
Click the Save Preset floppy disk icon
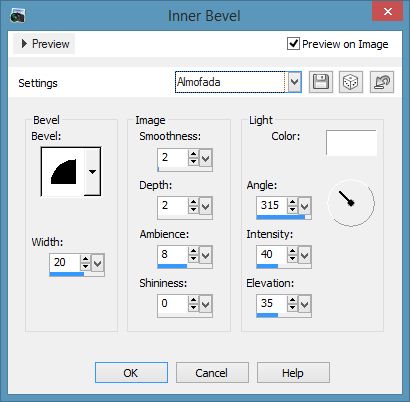(x=321, y=82)
